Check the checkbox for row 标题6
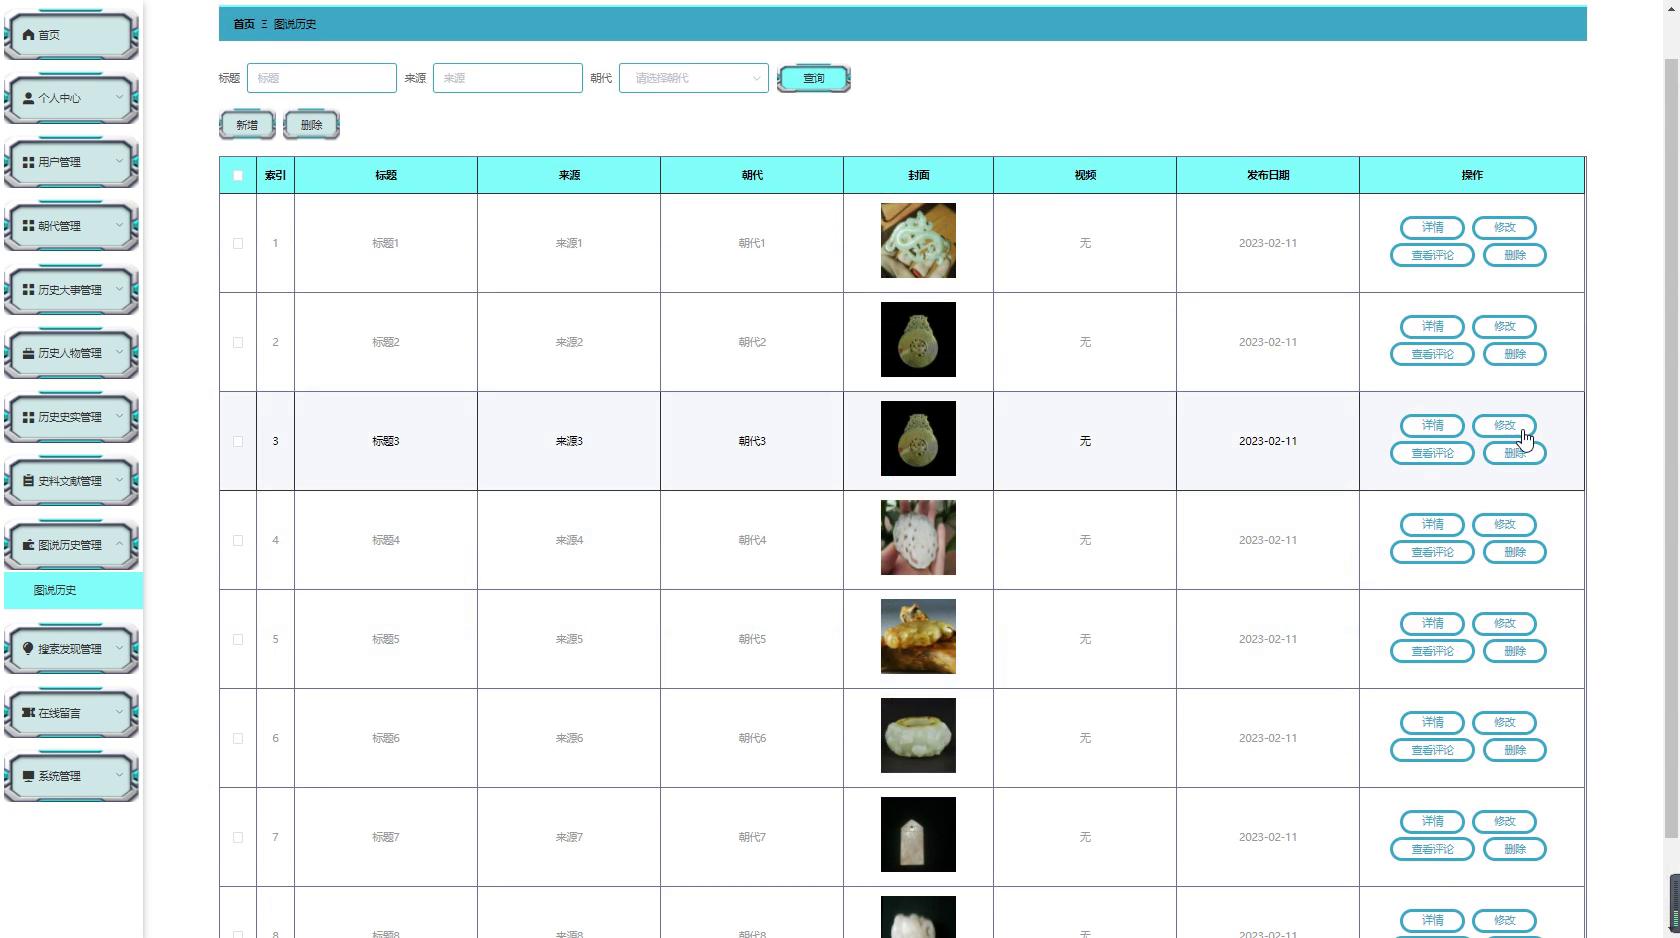Viewport: 1680px width, 938px height. tap(238, 738)
